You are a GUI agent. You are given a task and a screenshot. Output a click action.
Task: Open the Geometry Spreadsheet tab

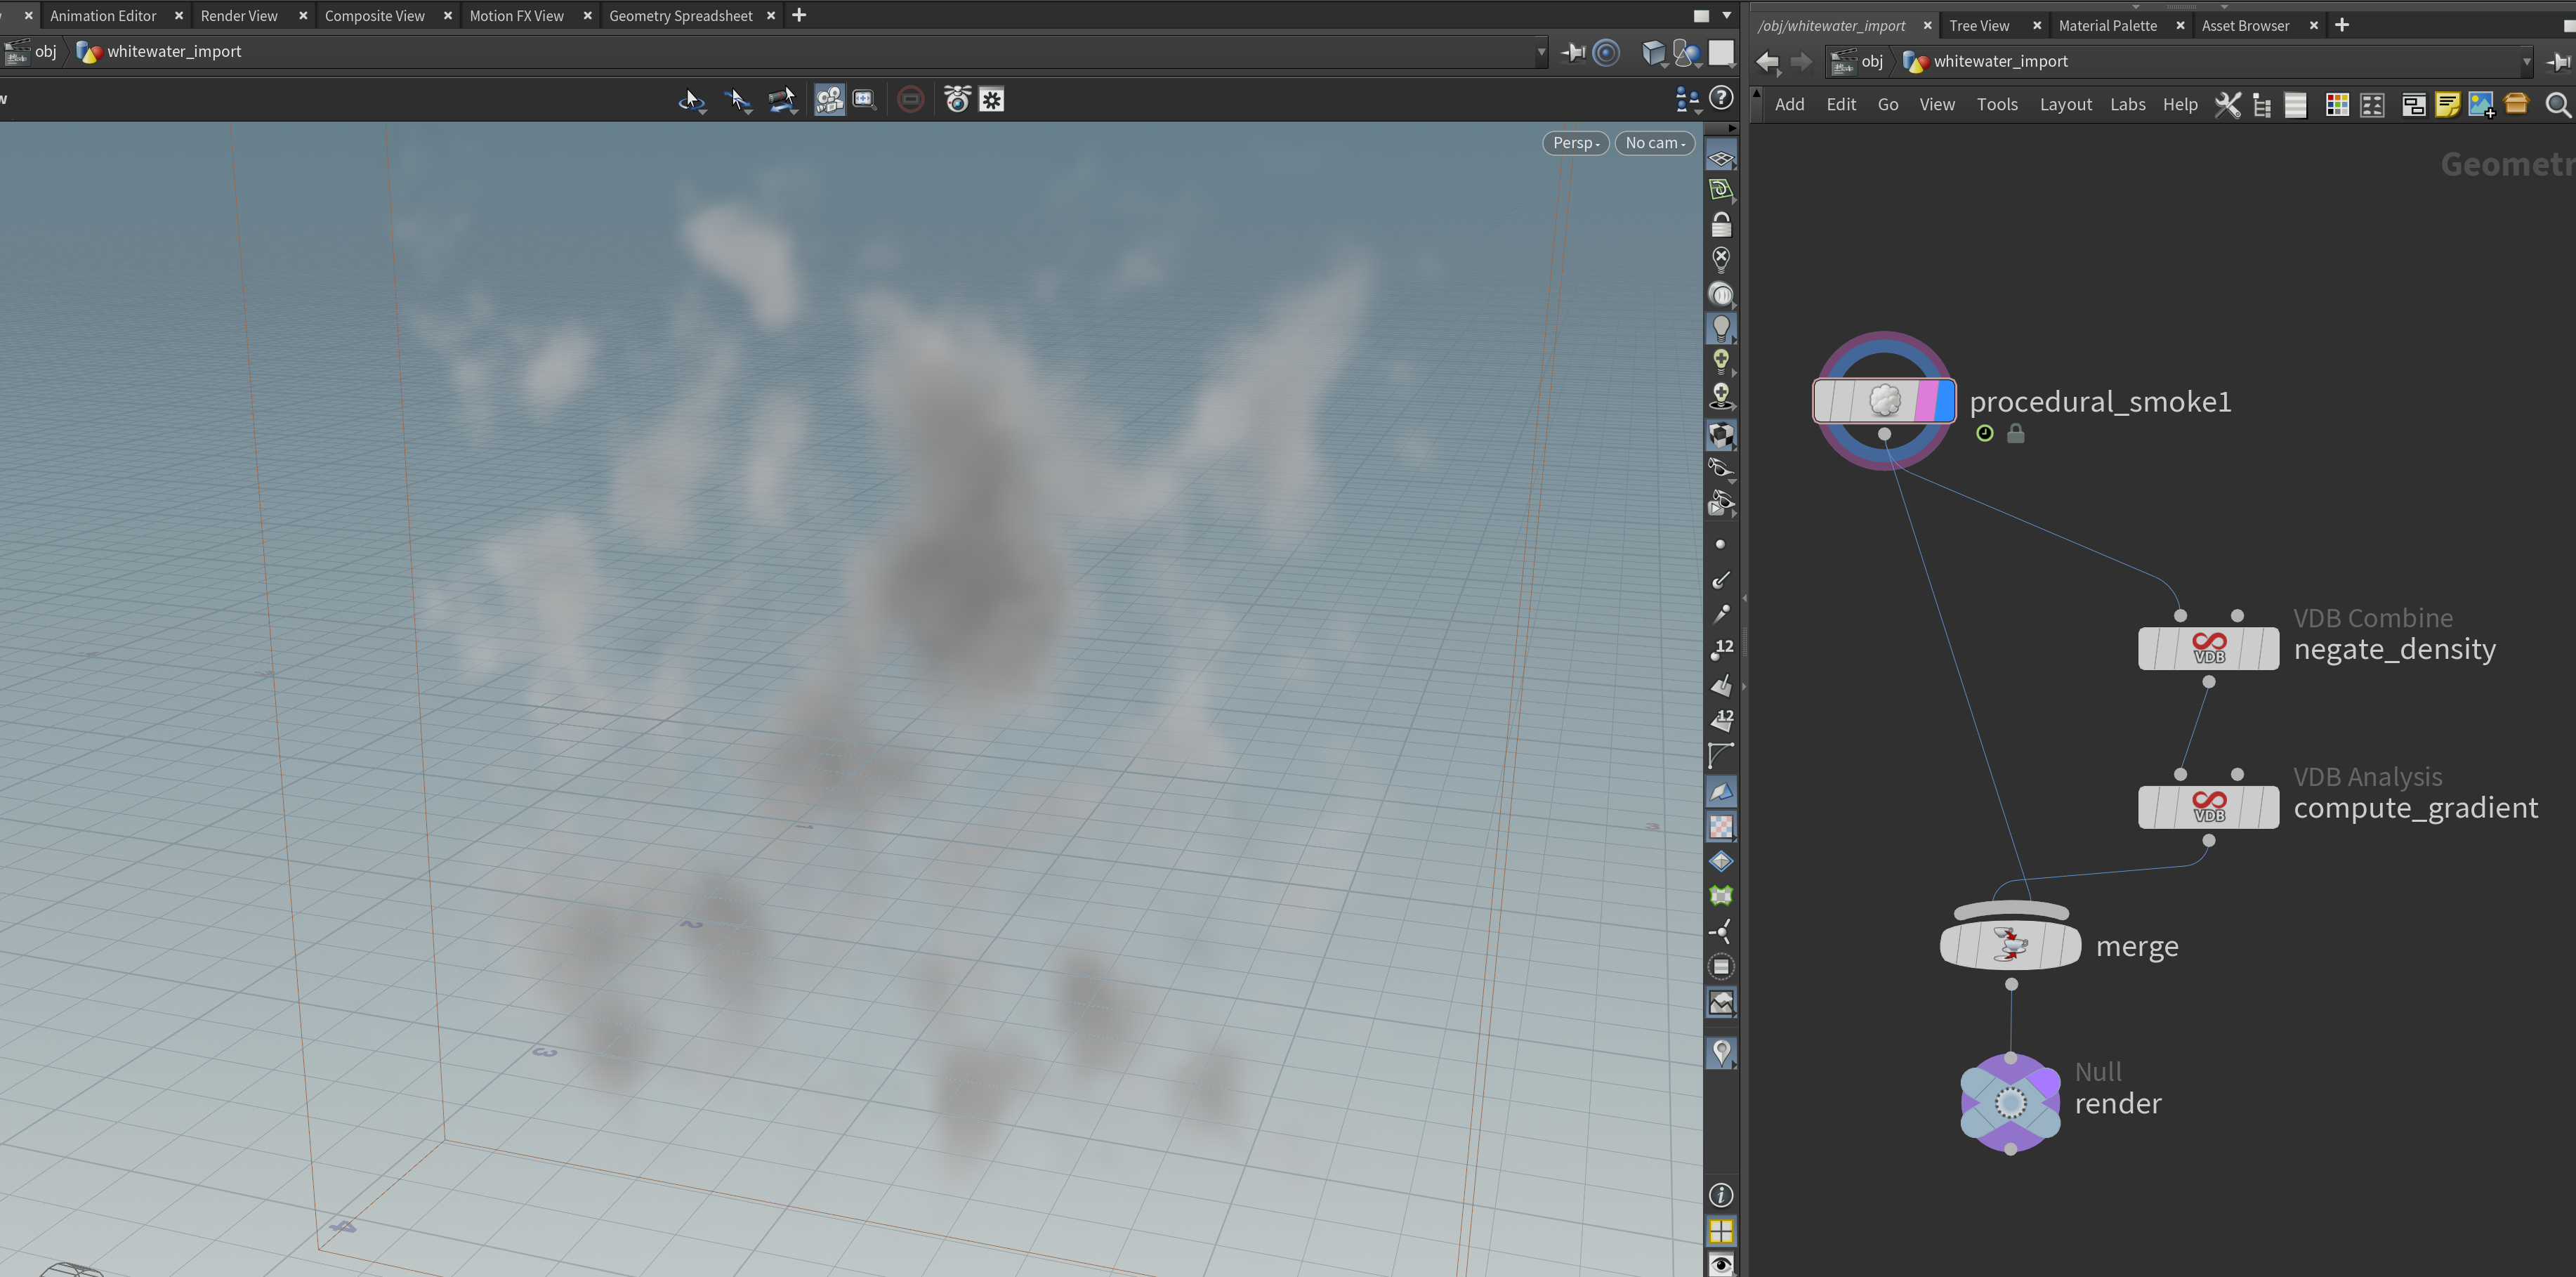tap(680, 16)
